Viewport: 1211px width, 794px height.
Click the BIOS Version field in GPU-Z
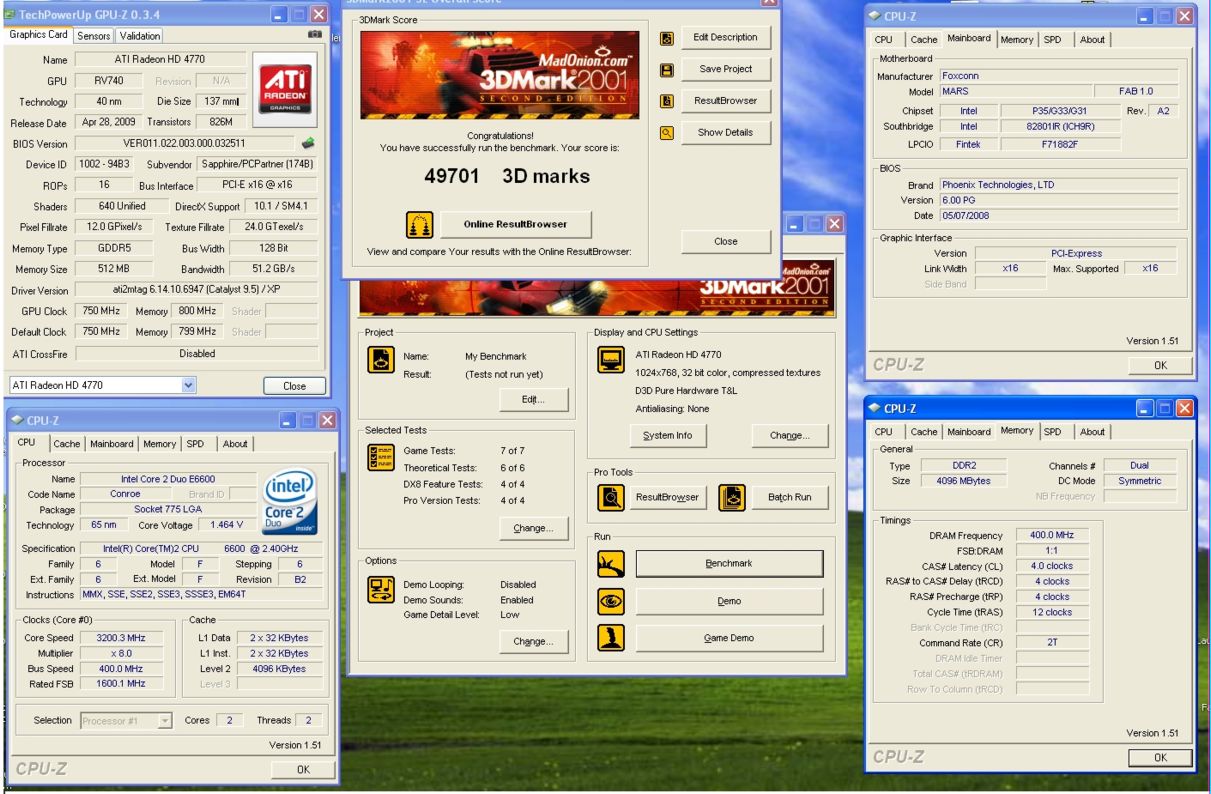186,143
